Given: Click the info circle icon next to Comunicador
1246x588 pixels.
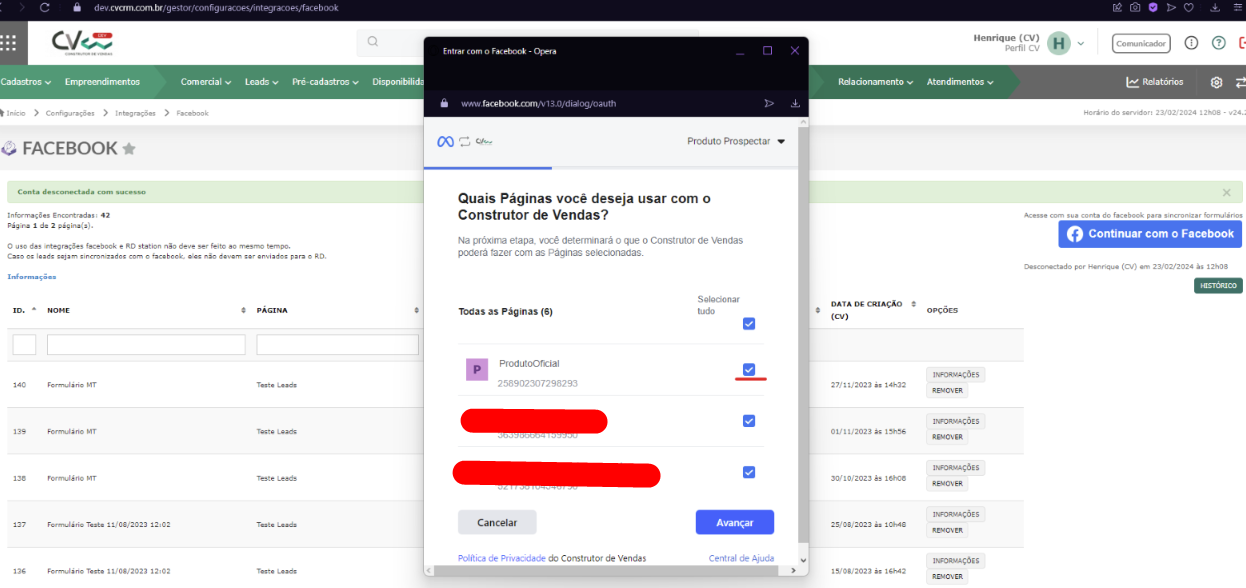Looking at the screenshot, I should pos(1191,43).
